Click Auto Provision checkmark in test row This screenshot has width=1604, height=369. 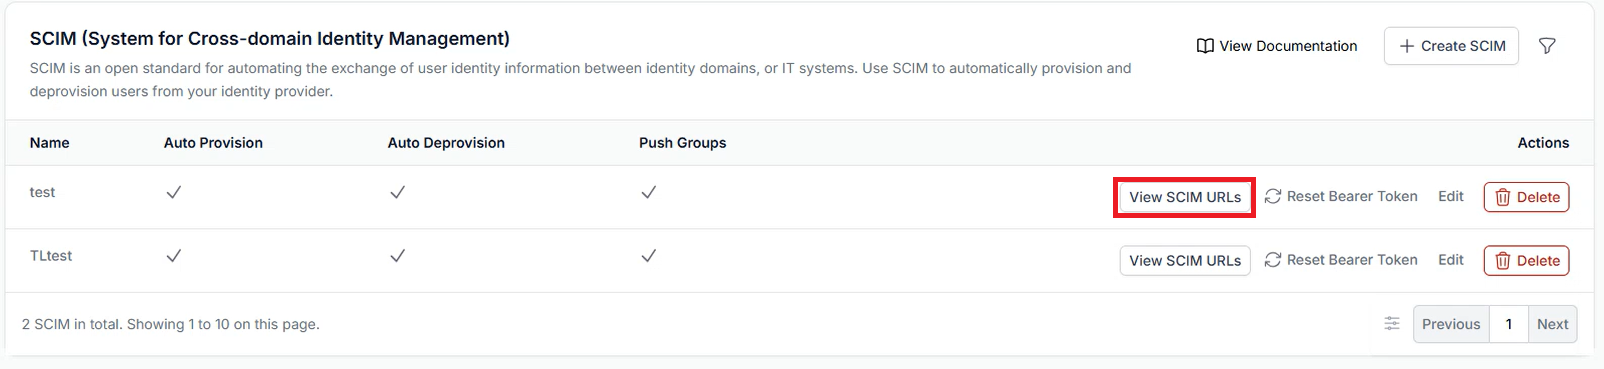click(174, 192)
